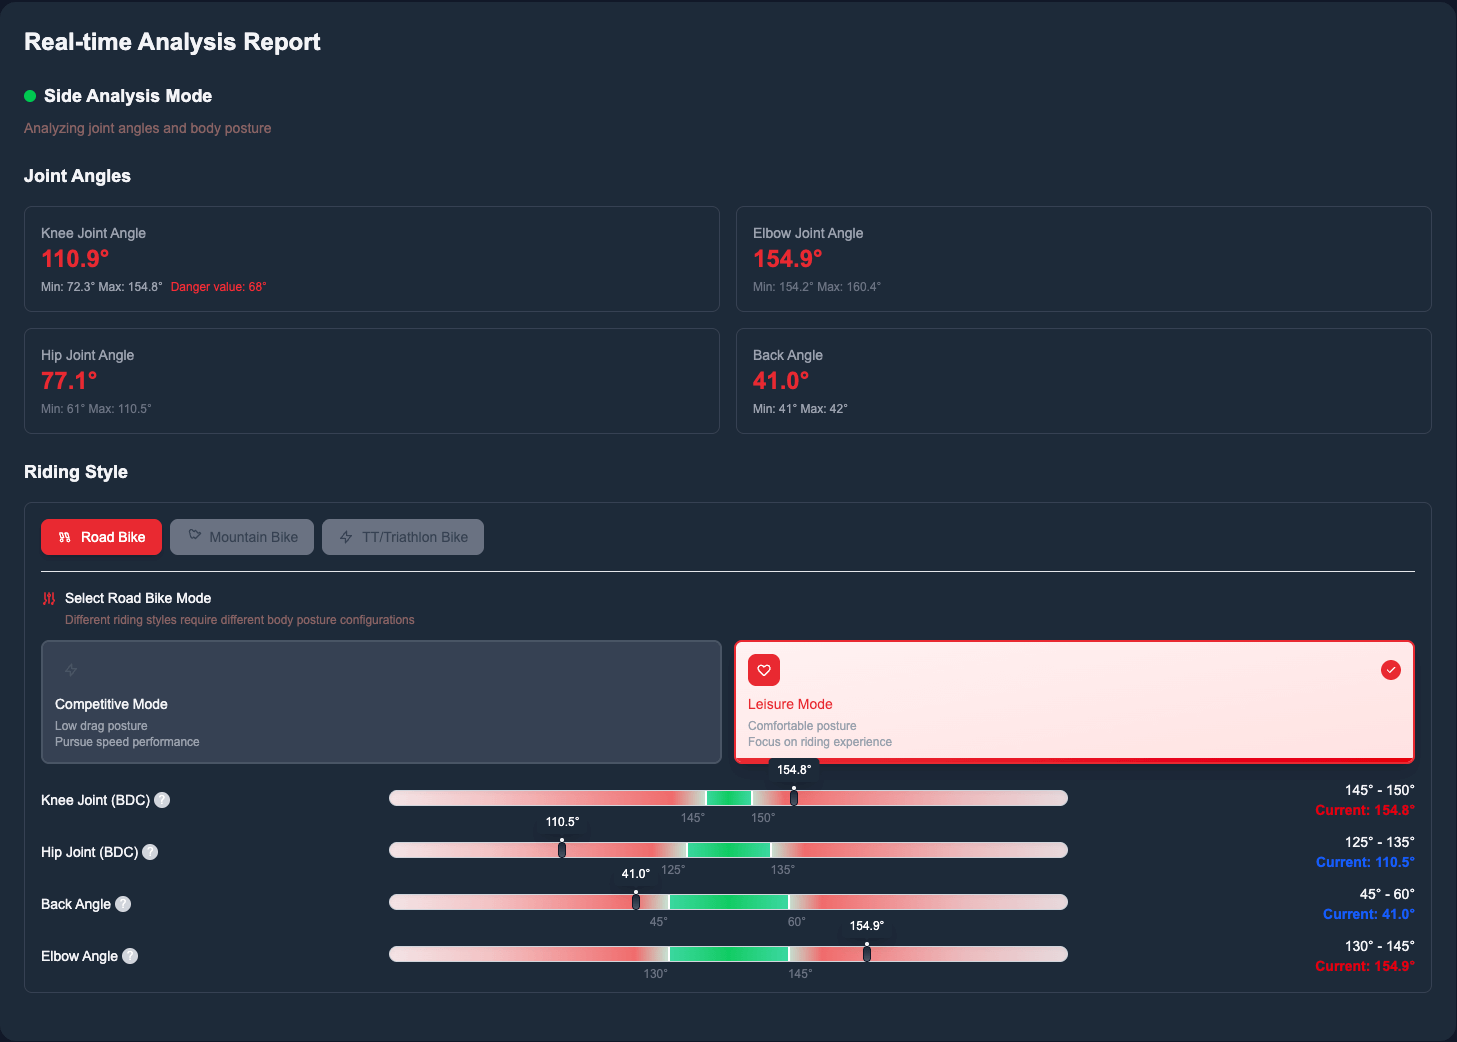Viewport: 1457px width, 1042px height.
Task: Click the sliders icon beside Select Road Bike Mode
Action: pyautogui.click(x=49, y=598)
